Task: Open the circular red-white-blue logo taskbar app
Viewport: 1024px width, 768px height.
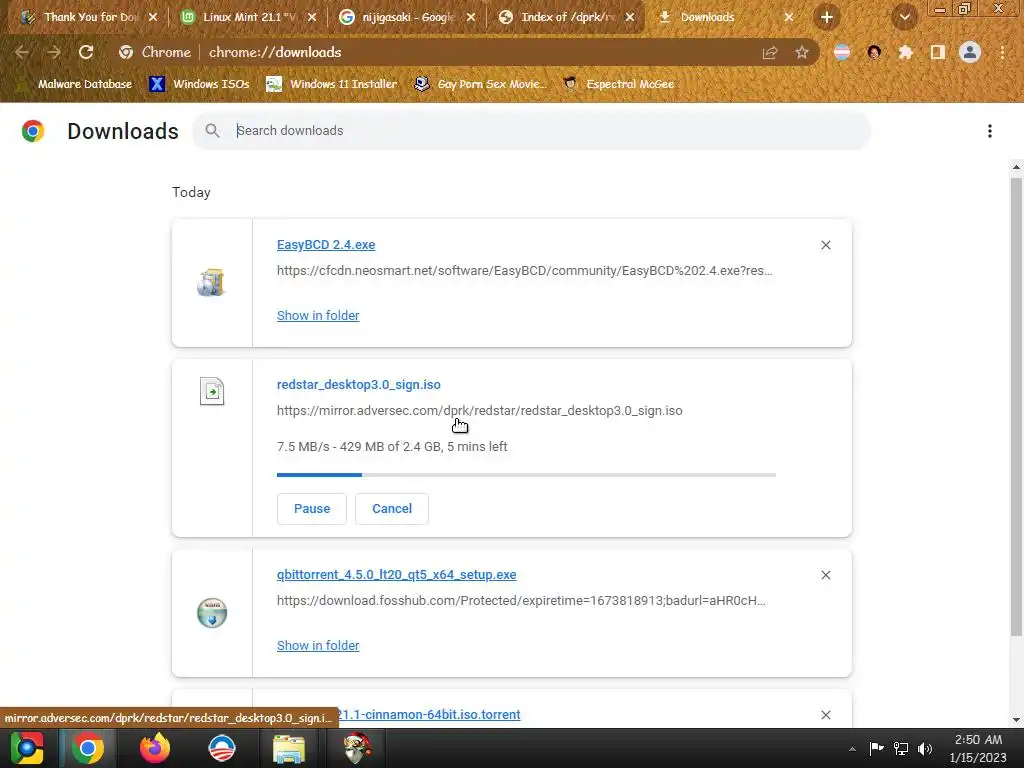Action: pyautogui.click(x=222, y=748)
